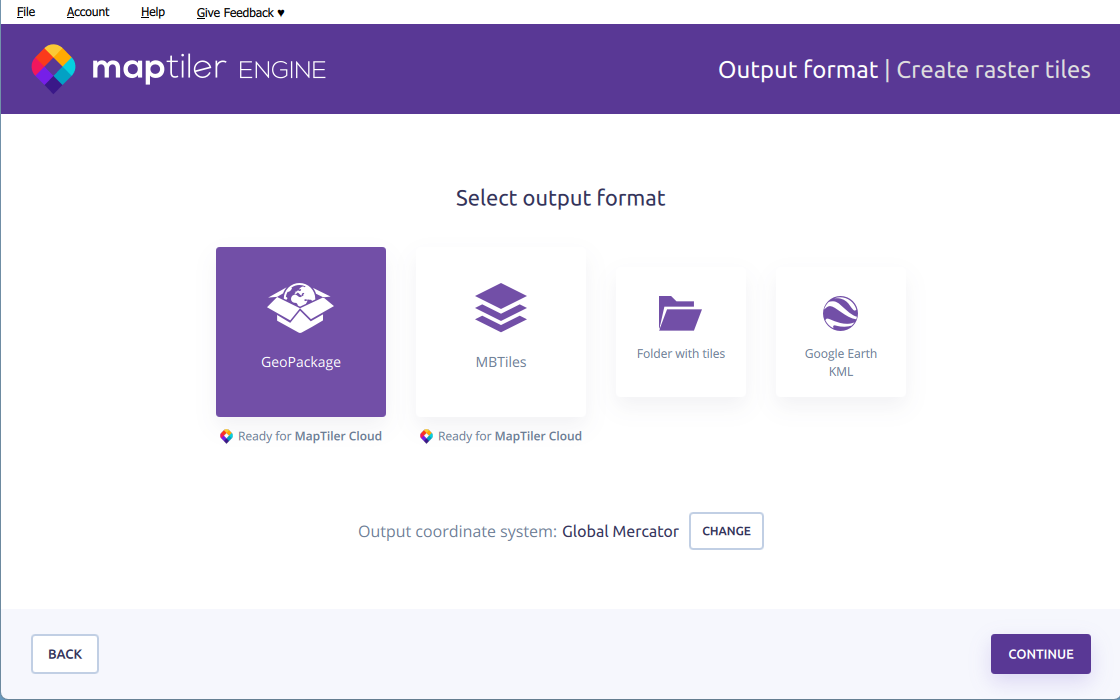Viewport: 1120px width, 700px height.
Task: Click the "Select output format" heading
Action: 560,198
